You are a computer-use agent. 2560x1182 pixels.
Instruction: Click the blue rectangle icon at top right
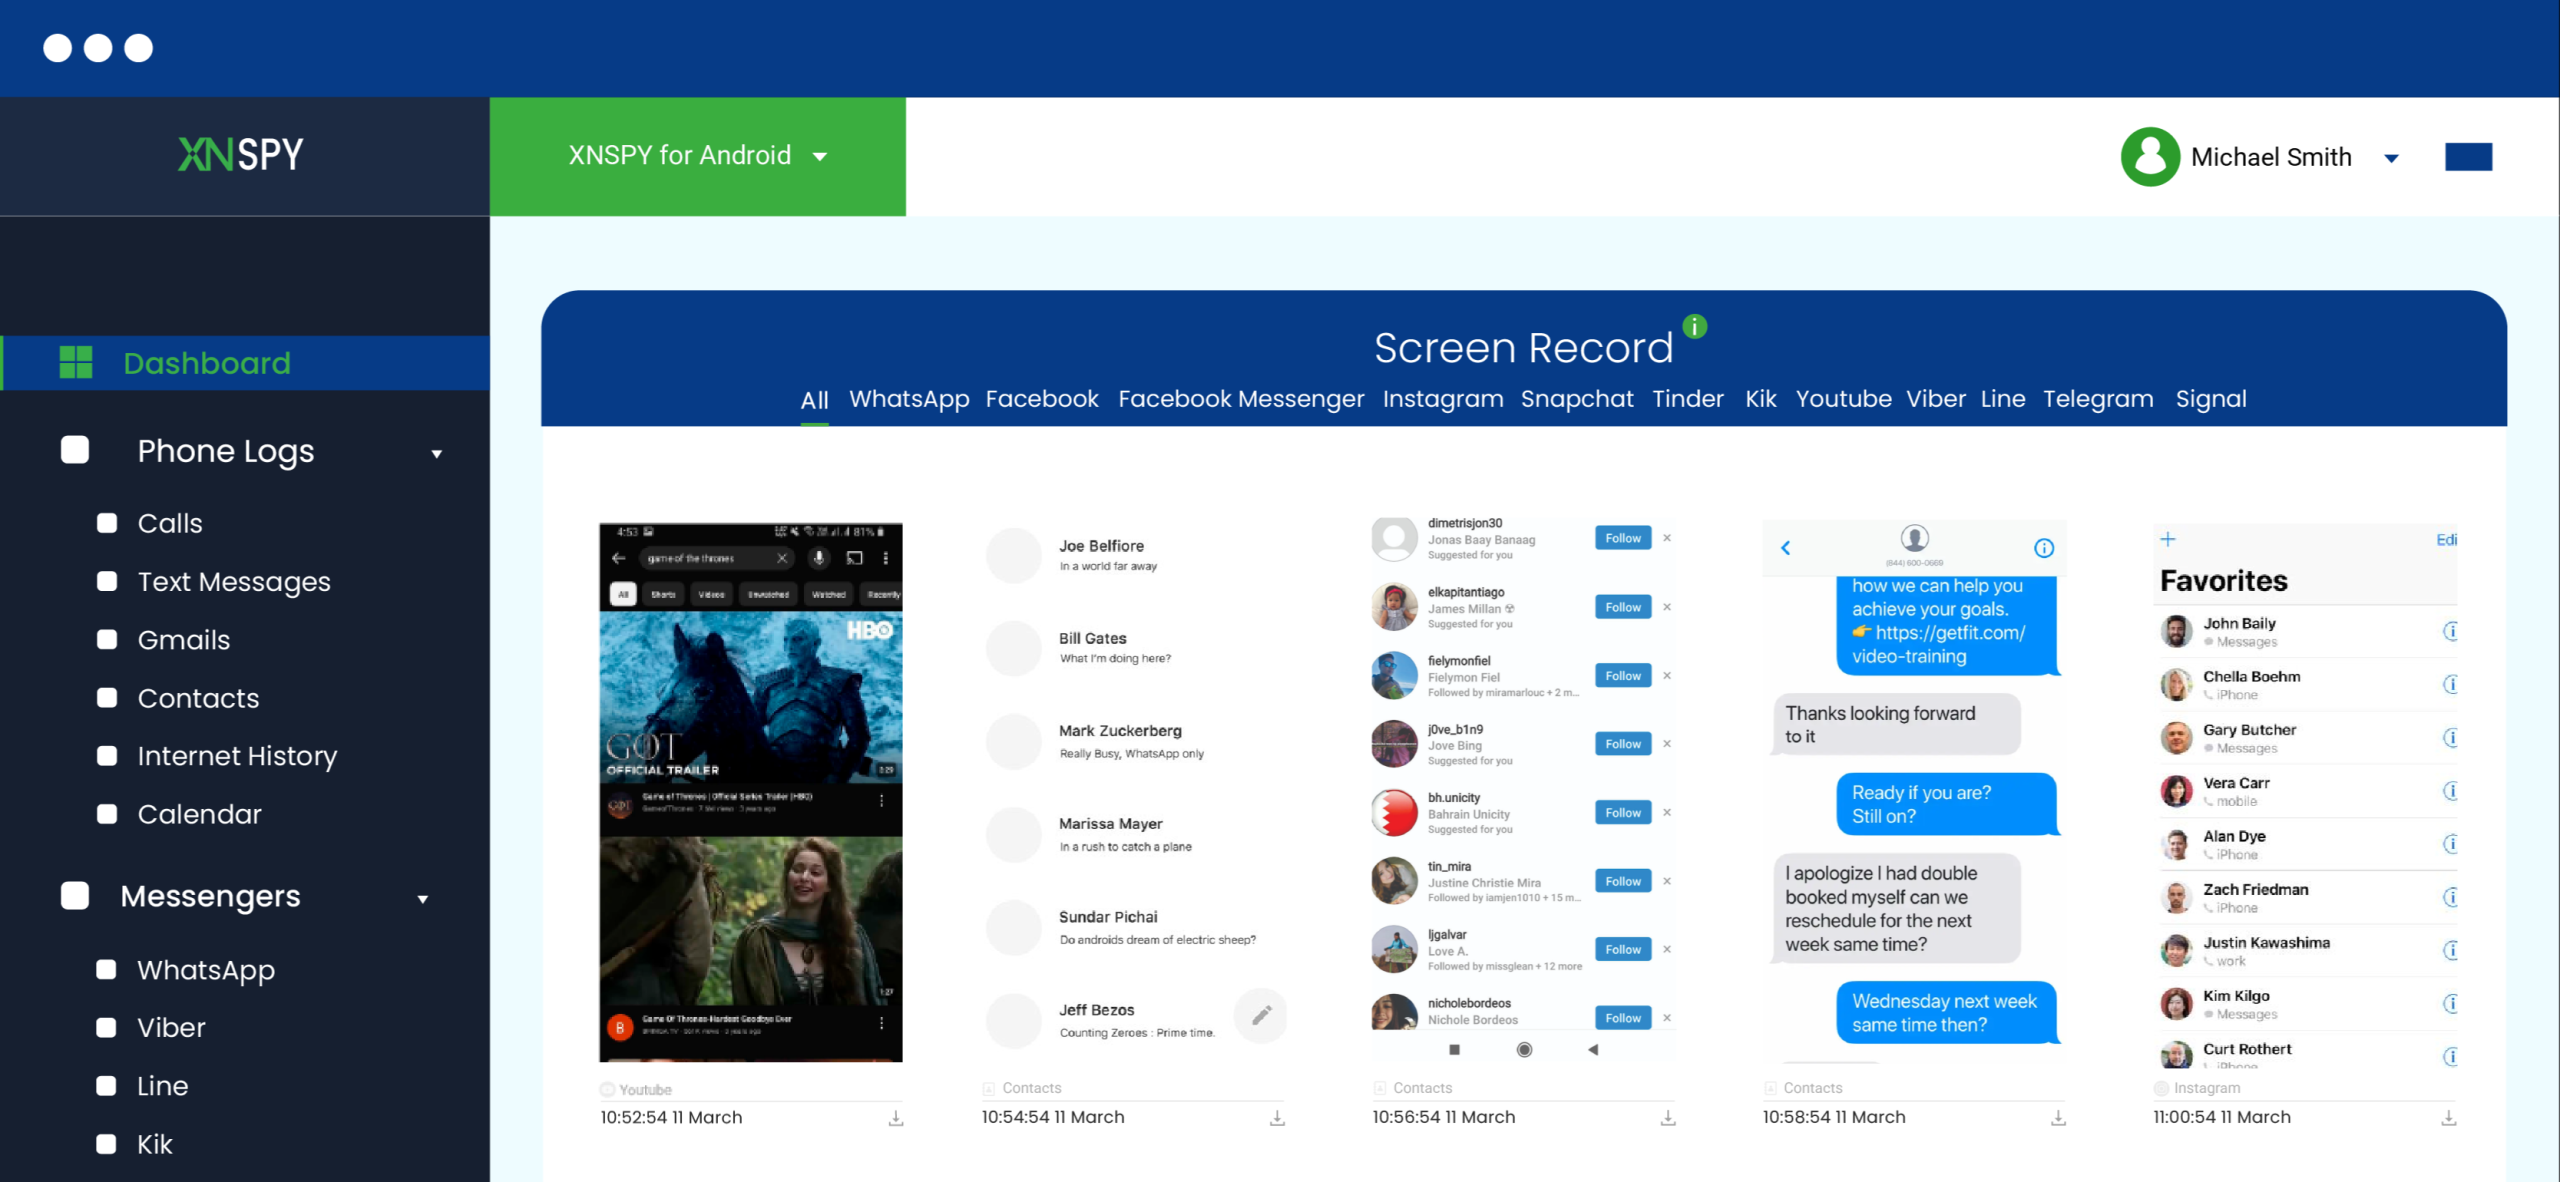coord(2468,157)
